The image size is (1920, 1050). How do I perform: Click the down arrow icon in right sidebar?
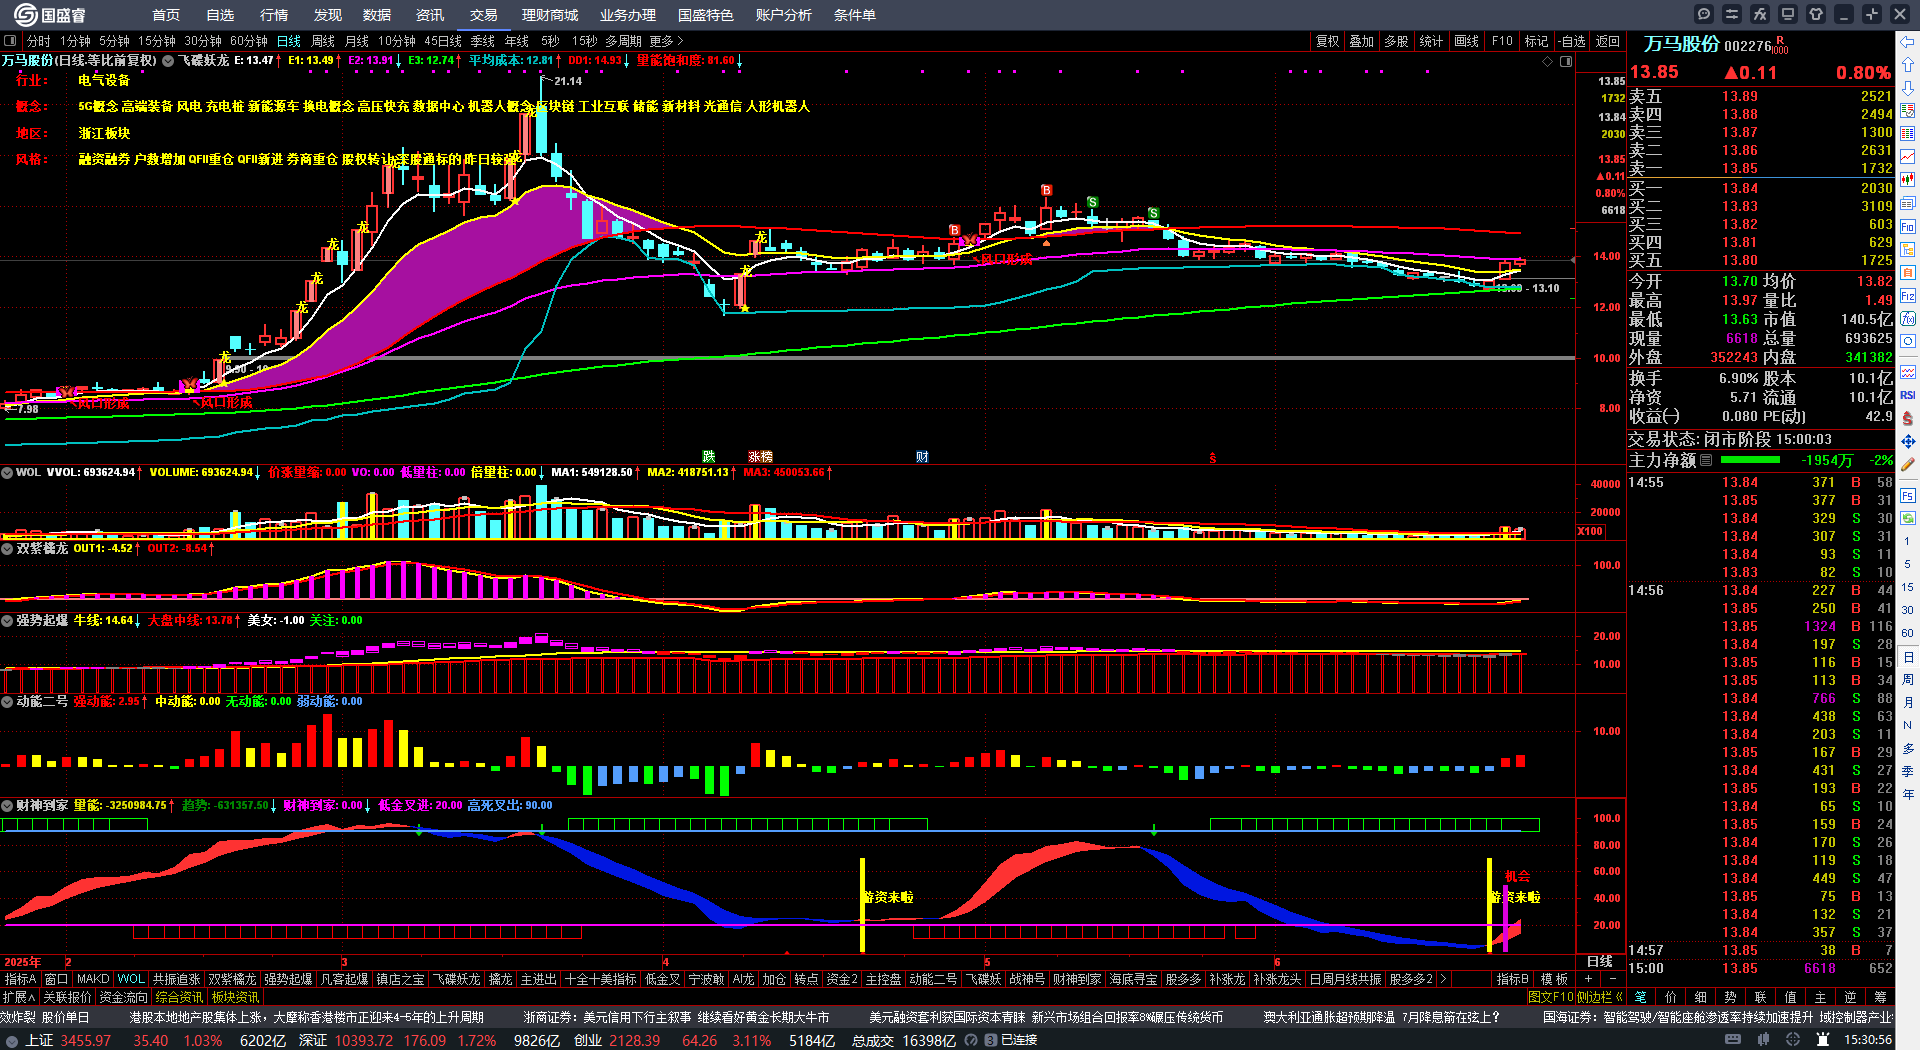[1908, 88]
